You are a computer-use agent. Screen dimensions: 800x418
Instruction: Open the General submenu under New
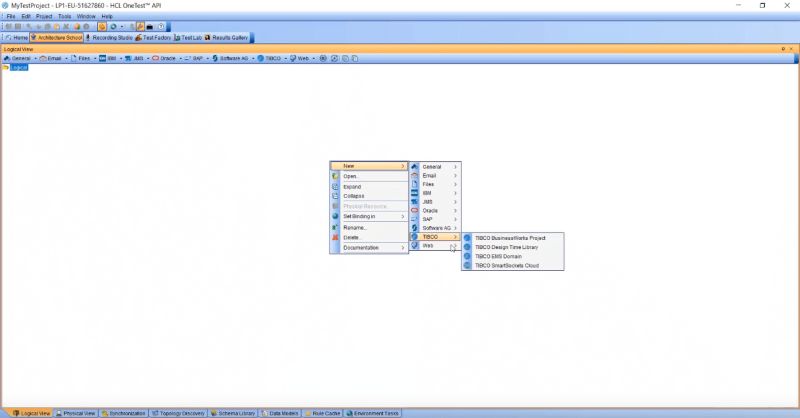435,167
